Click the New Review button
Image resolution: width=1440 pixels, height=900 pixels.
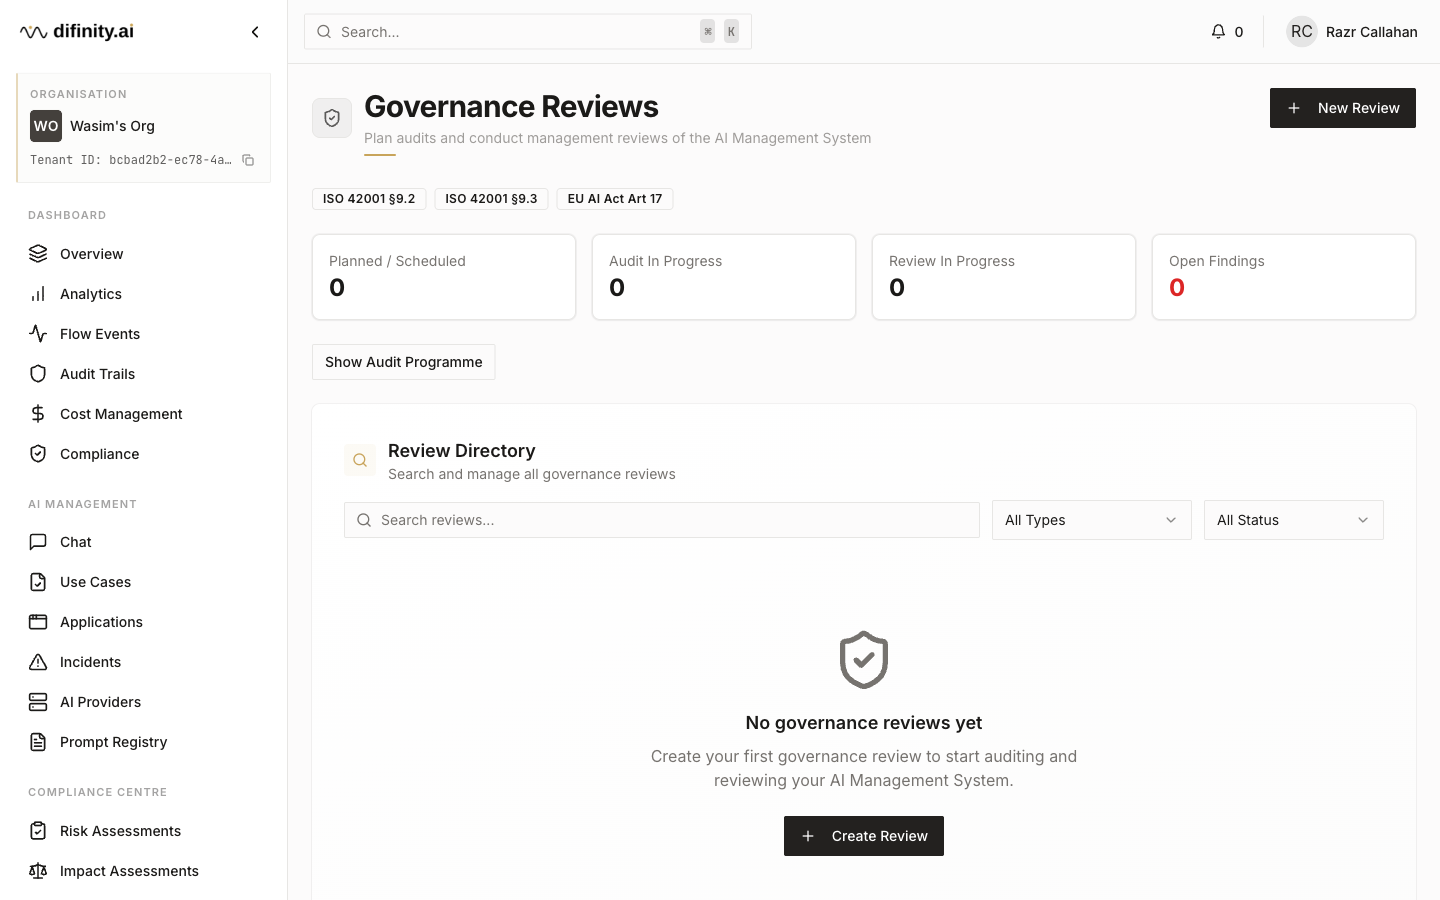tap(1343, 108)
